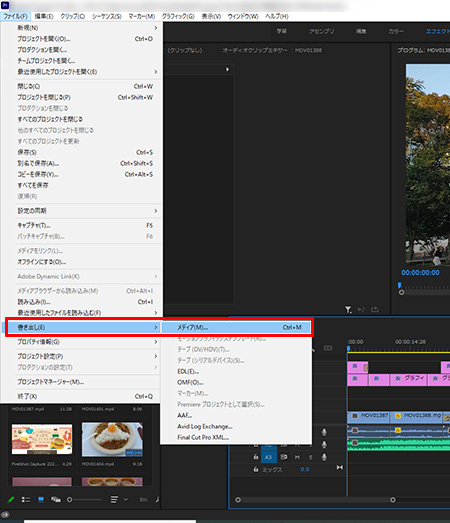450x523 pixels.
Task: Click the expand arrow in effect controls panel
Action: (x=227, y=69)
